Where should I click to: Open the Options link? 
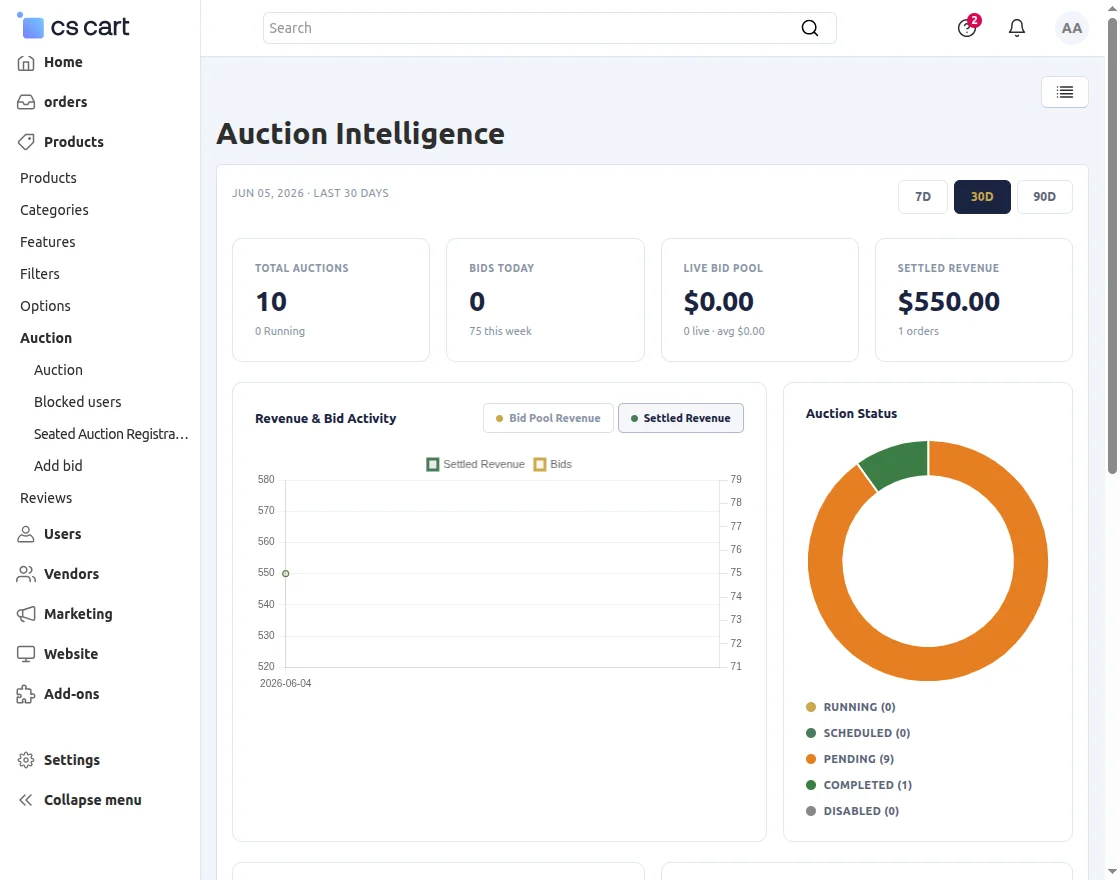coord(45,306)
